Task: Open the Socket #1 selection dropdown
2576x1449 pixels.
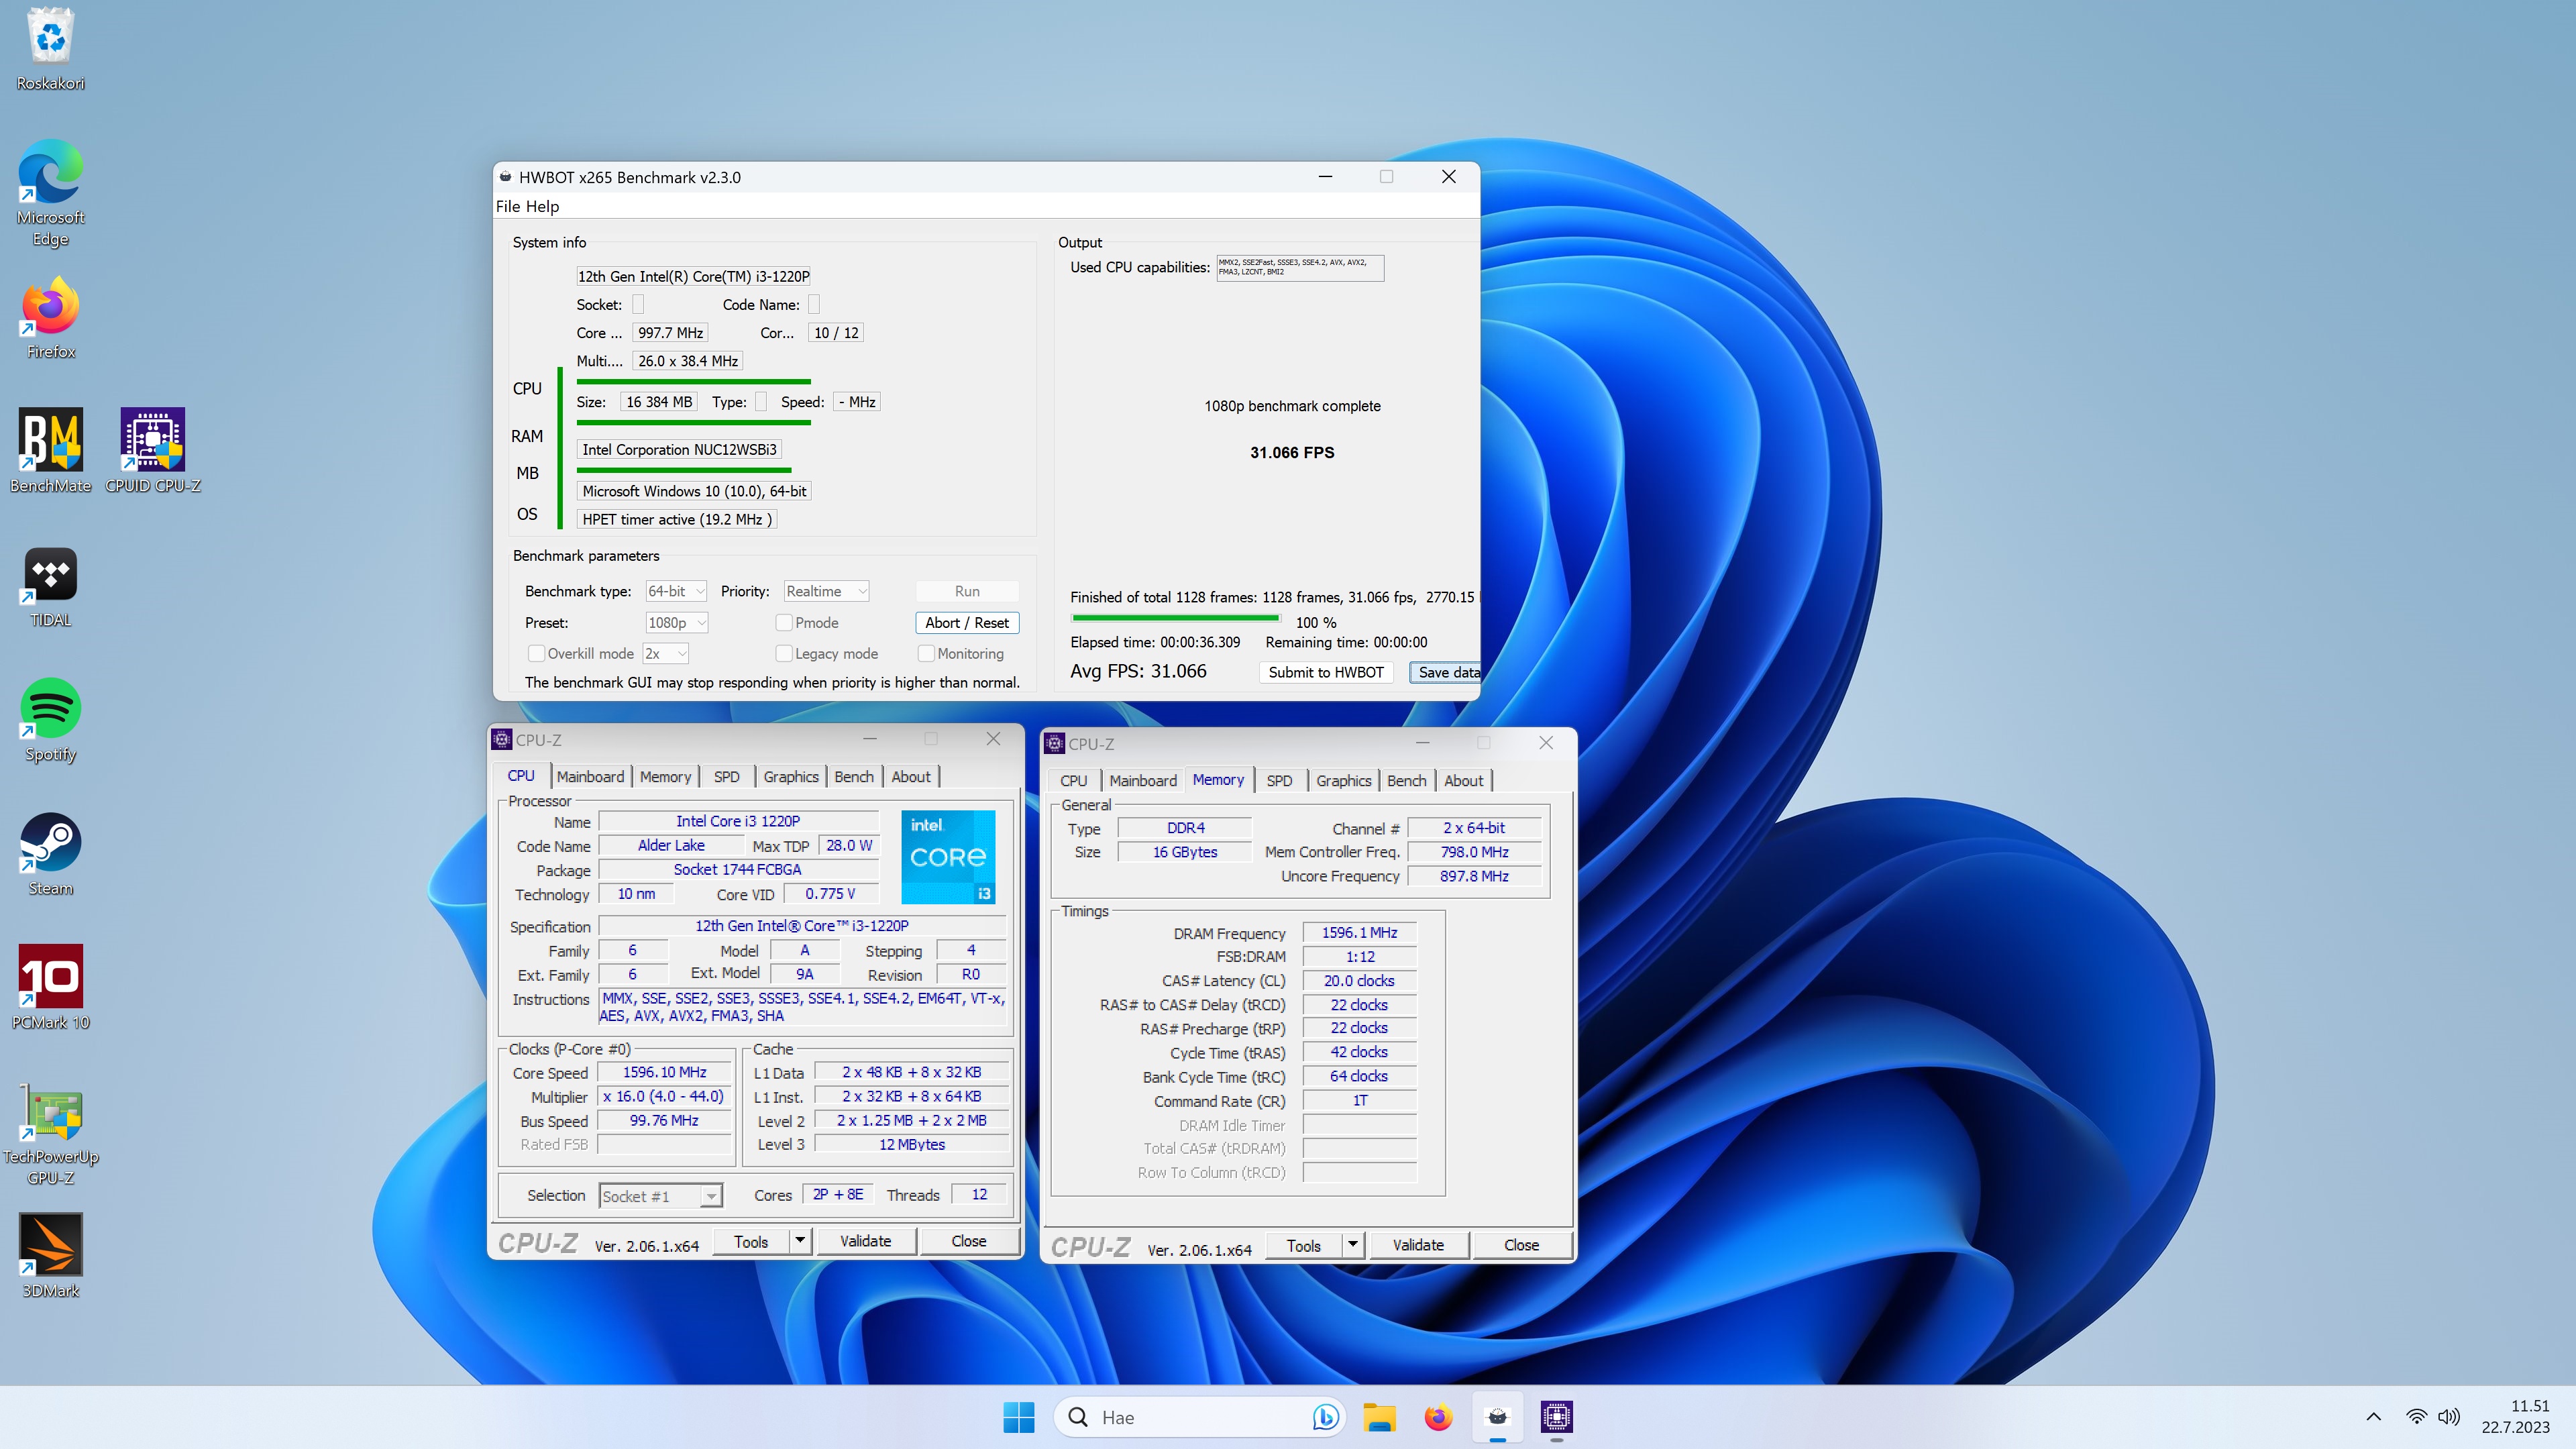Action: (x=660, y=1196)
